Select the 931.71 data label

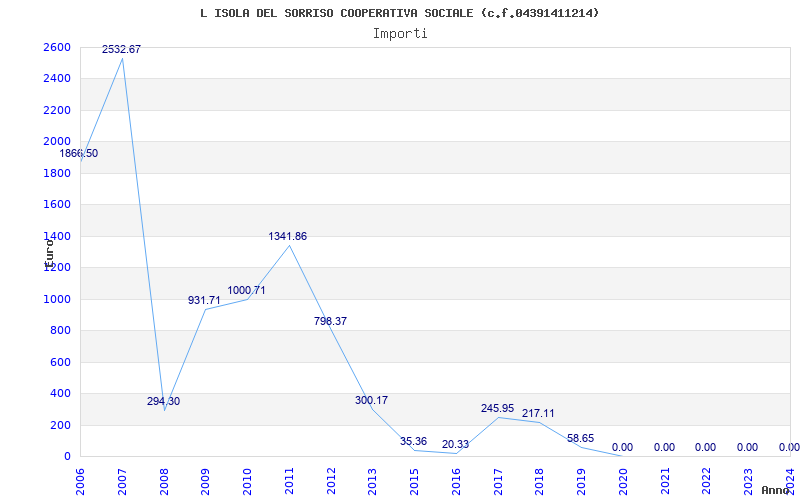[204, 301]
